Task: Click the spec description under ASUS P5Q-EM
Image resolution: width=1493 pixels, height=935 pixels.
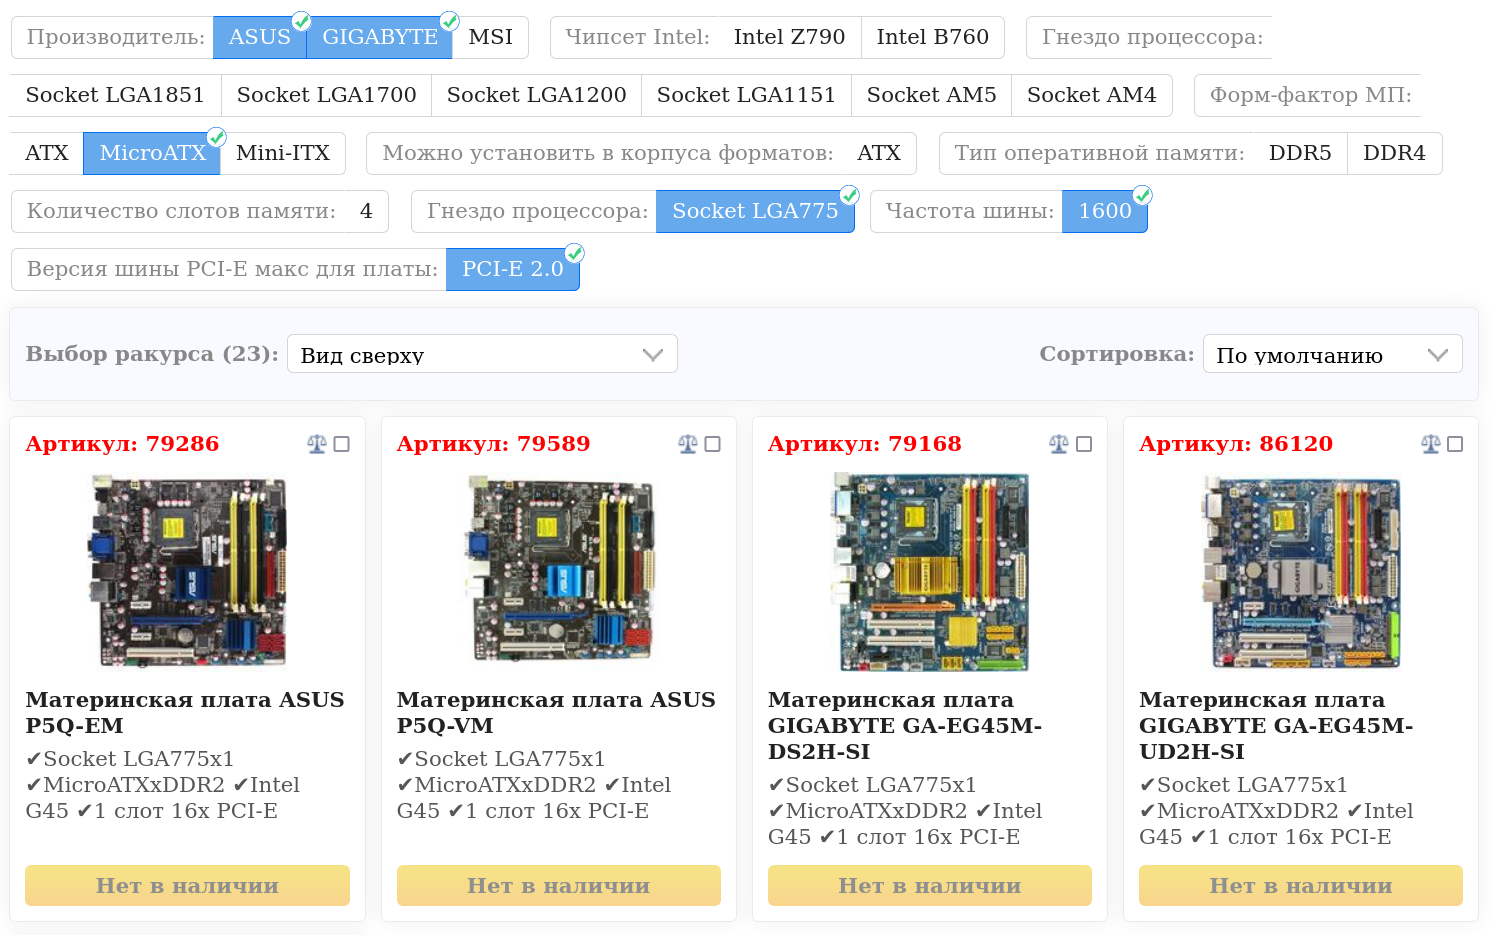Action: 163,785
